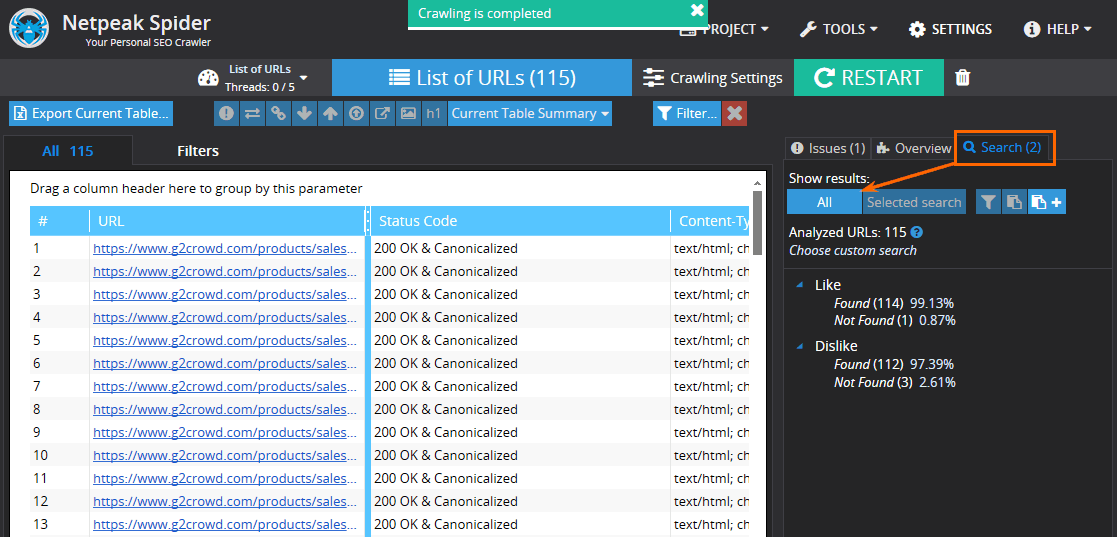Screen dimensions: 1117x537
Task: Sort by the Content-Type column header
Action: [711, 221]
